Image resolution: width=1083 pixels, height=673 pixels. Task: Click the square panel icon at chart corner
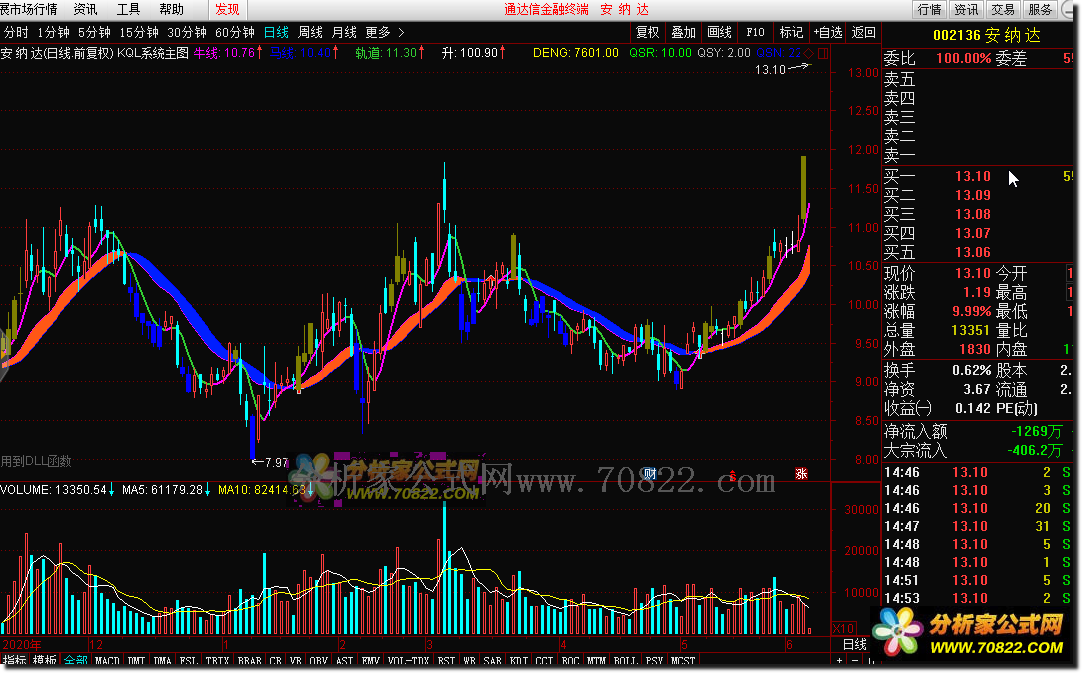[823, 53]
